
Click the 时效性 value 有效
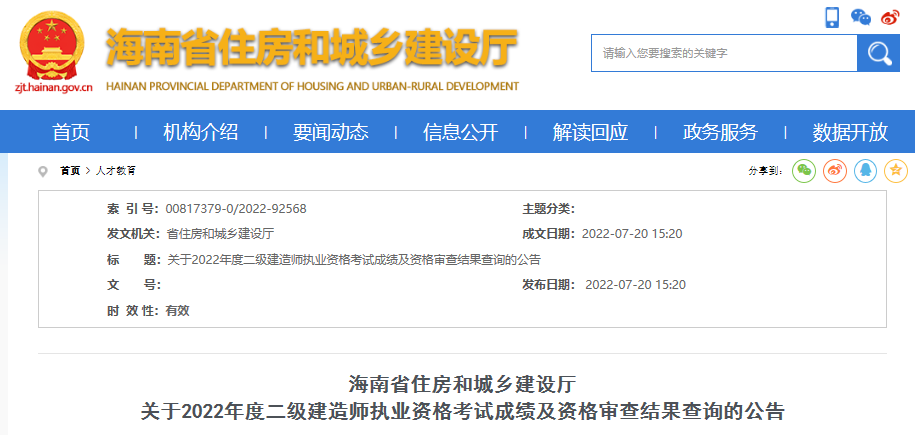point(177,311)
